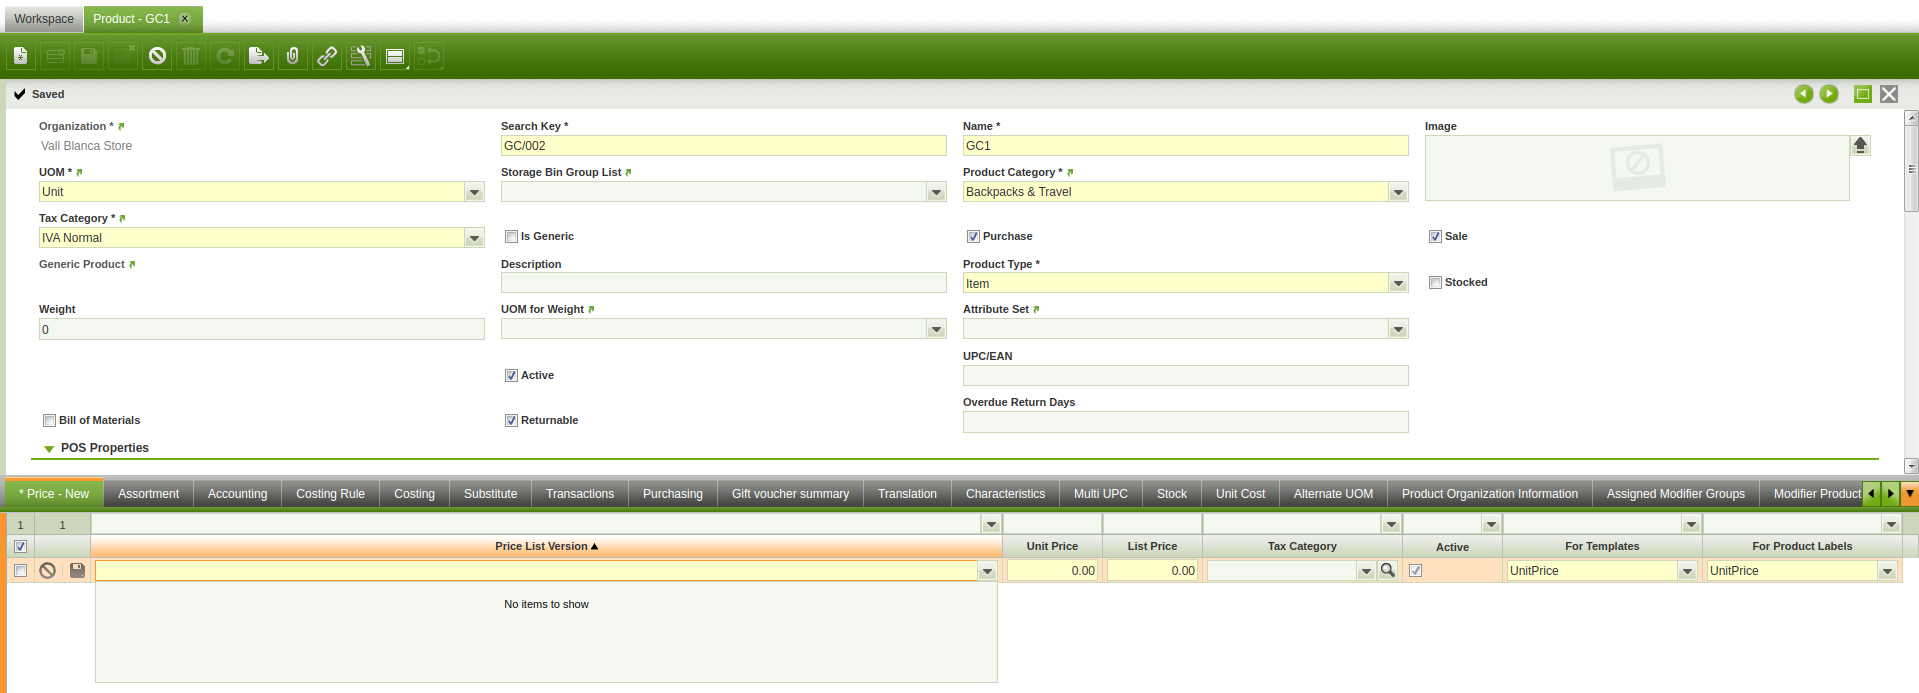This screenshot has height=693, width=1919.
Task: Click the image upload arrow icon
Action: pyautogui.click(x=1860, y=145)
